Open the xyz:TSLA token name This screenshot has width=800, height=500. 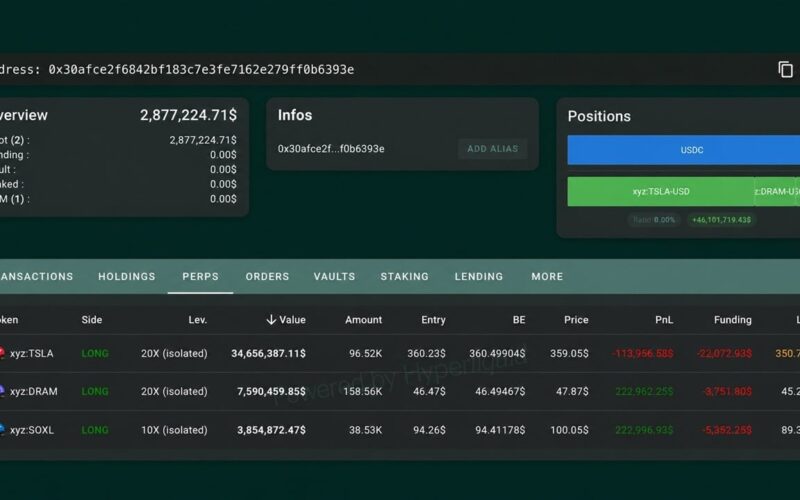[x=32, y=354]
